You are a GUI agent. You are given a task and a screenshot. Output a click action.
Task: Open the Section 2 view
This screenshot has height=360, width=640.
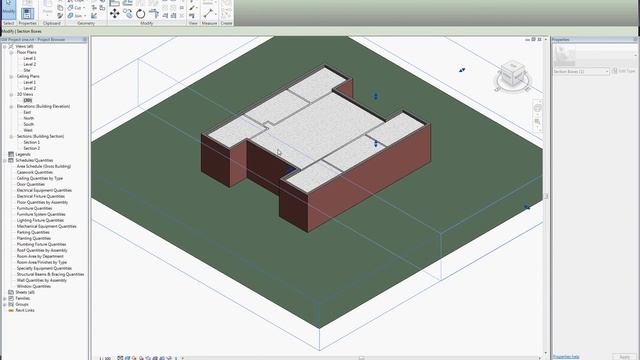31,148
